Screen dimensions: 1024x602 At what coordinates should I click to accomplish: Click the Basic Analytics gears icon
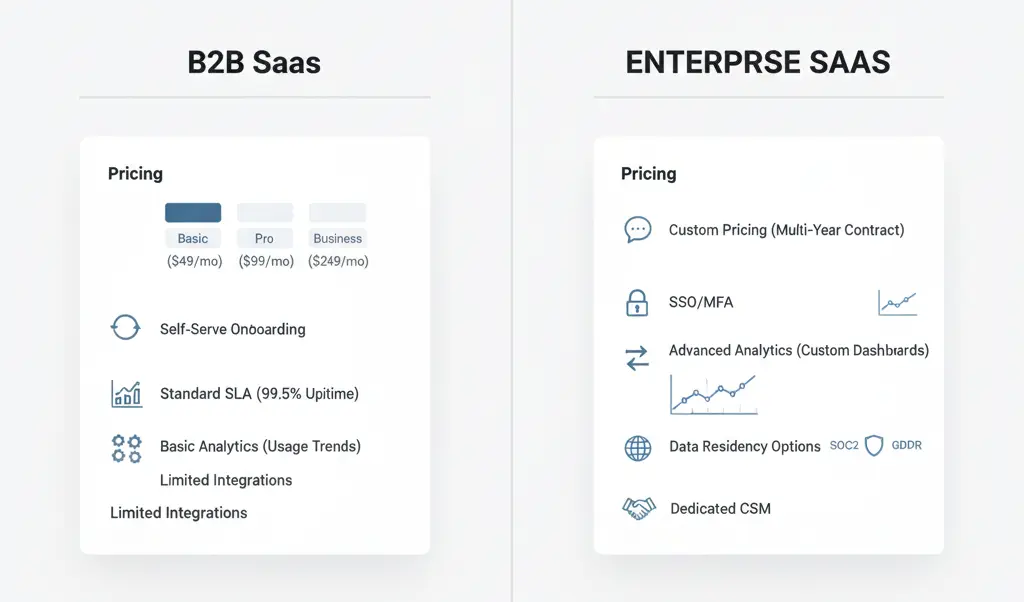[126, 447]
